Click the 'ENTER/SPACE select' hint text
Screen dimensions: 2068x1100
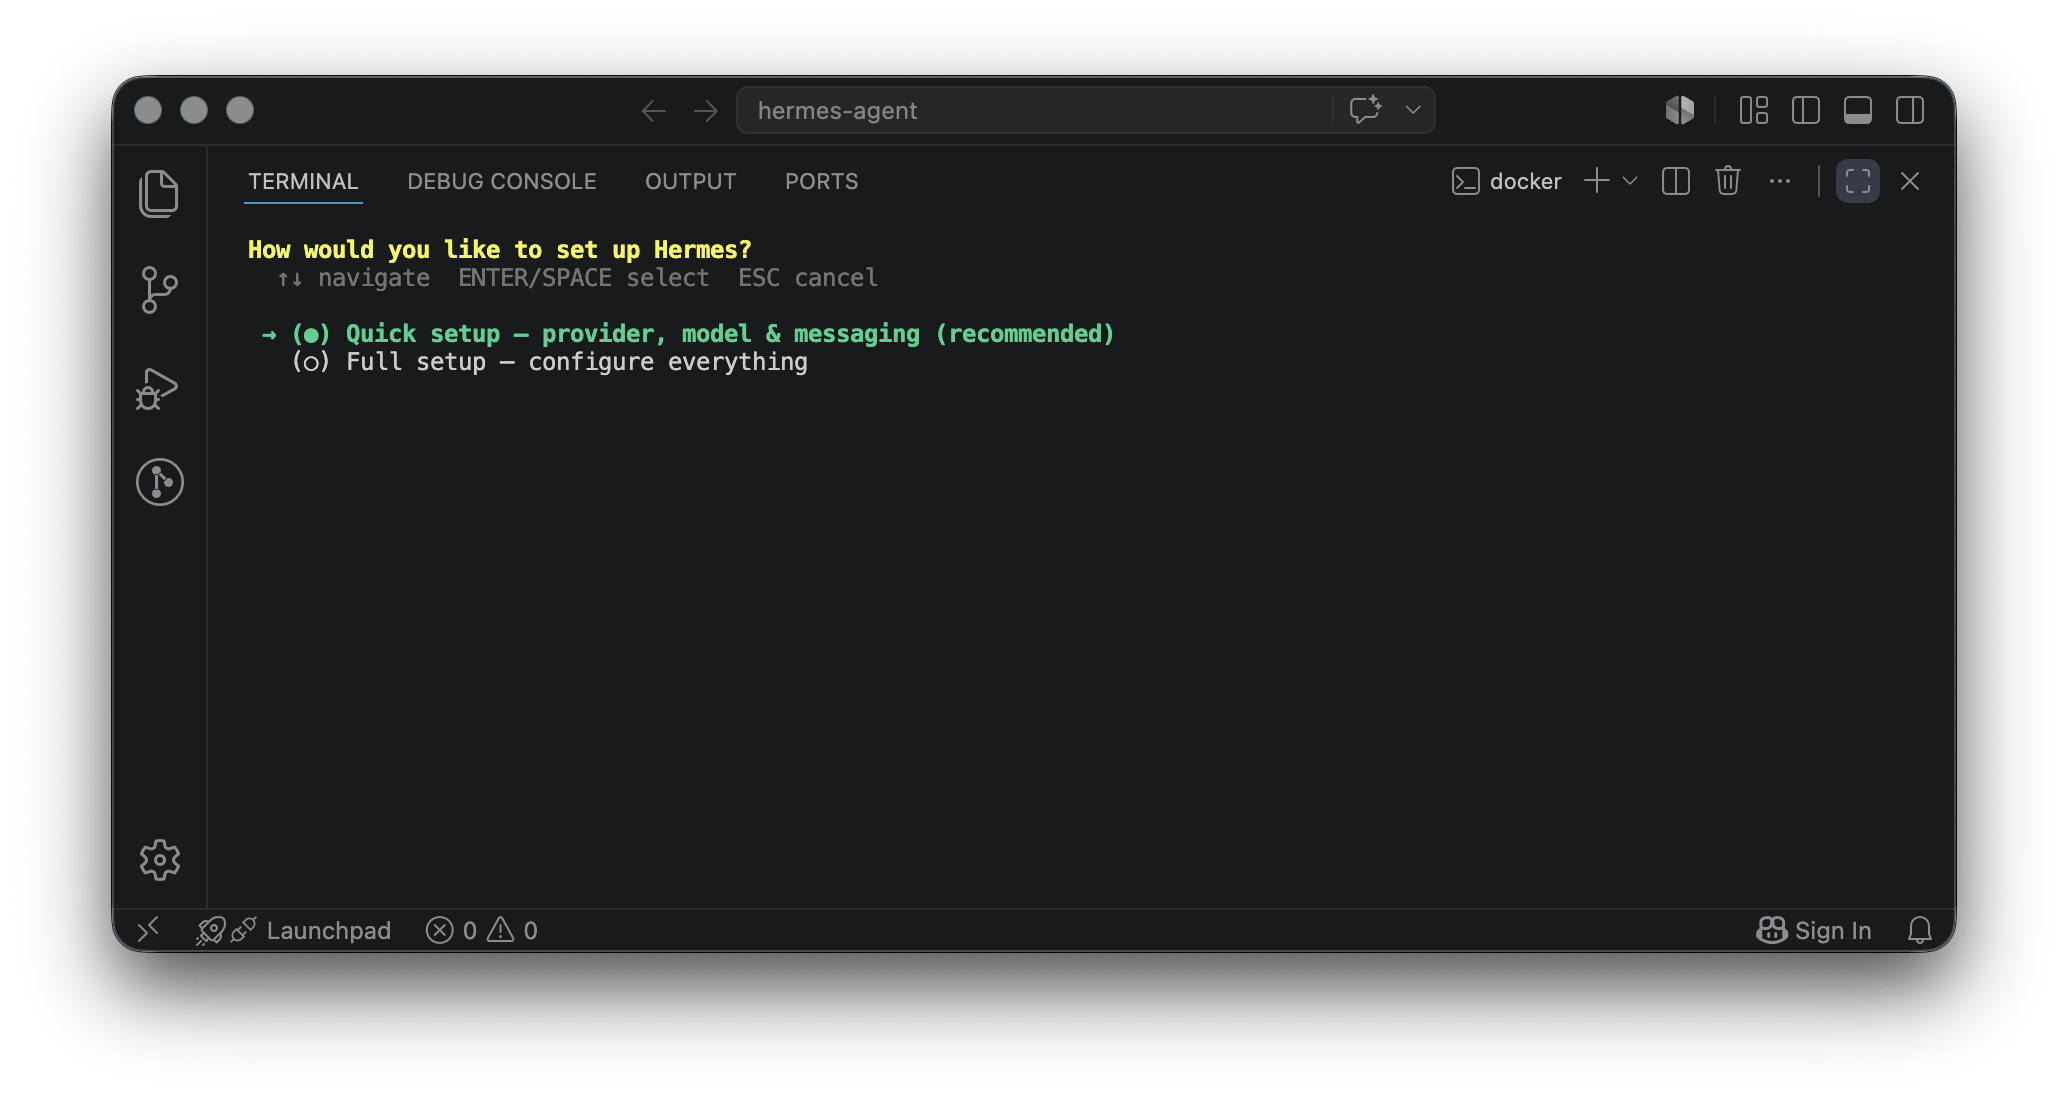tap(584, 278)
